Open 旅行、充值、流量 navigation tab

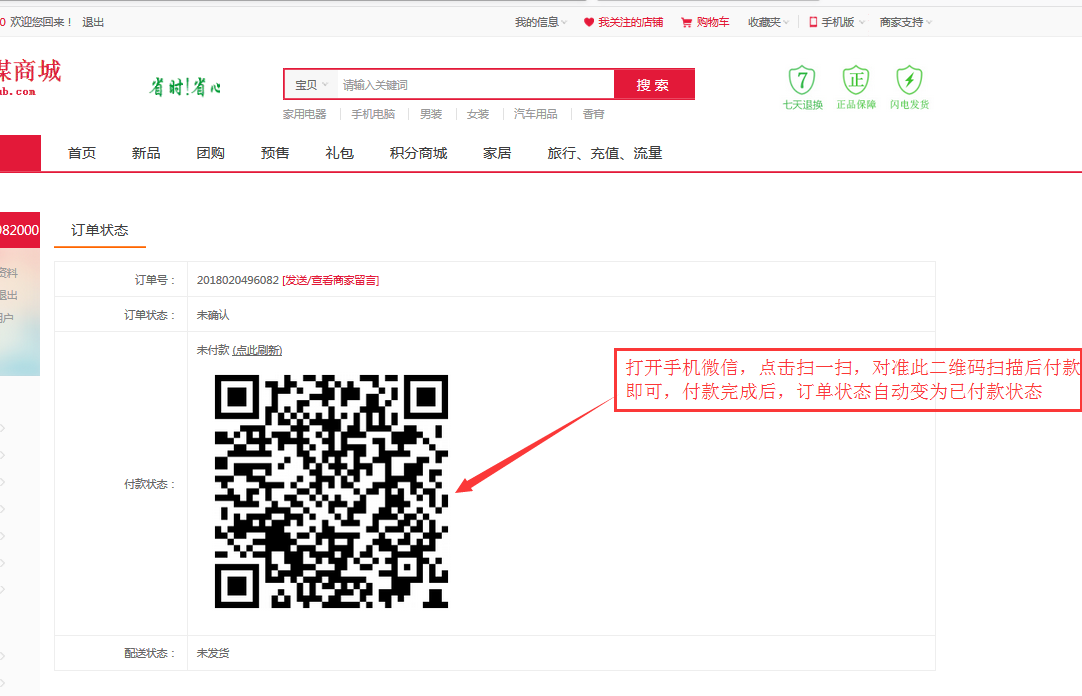click(x=604, y=153)
